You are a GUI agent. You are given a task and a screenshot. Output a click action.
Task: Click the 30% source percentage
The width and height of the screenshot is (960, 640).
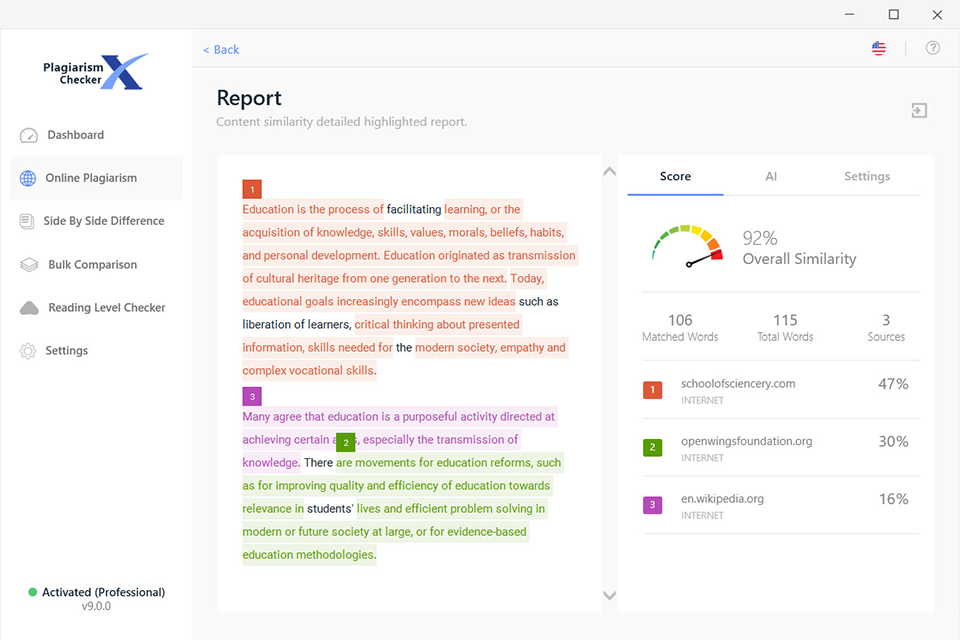point(893,442)
